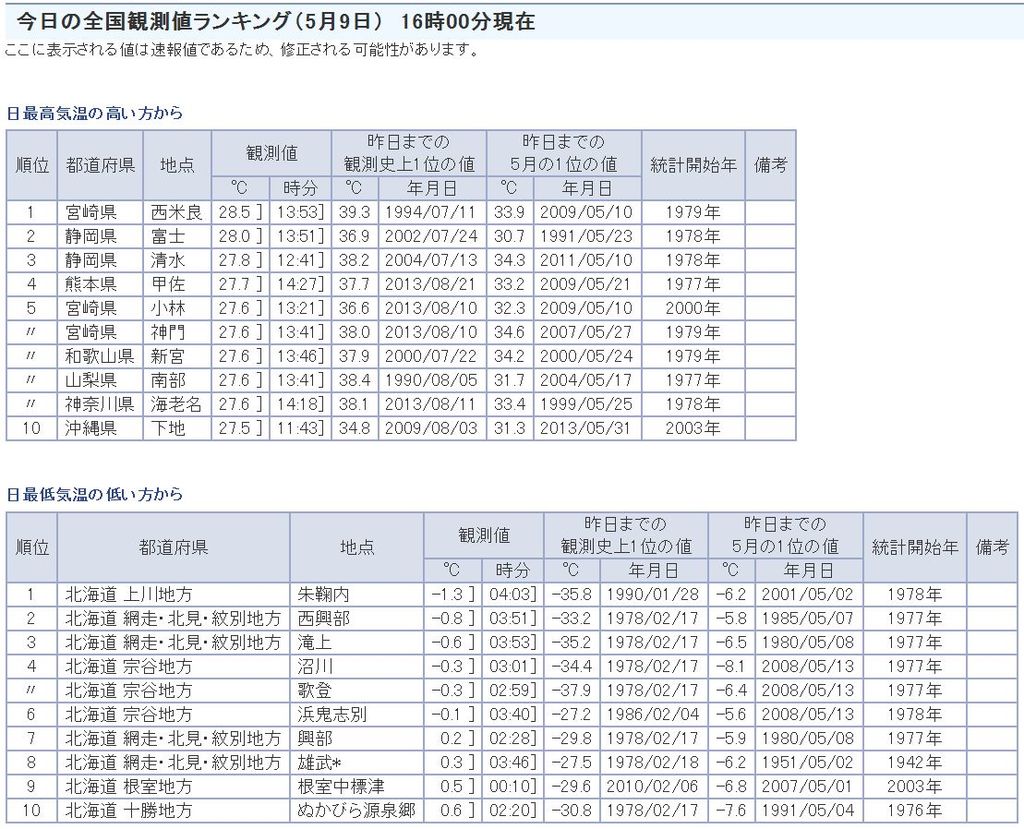Select 富士 in the Shizuoka row
The height and width of the screenshot is (829, 1024).
[x=168, y=236]
